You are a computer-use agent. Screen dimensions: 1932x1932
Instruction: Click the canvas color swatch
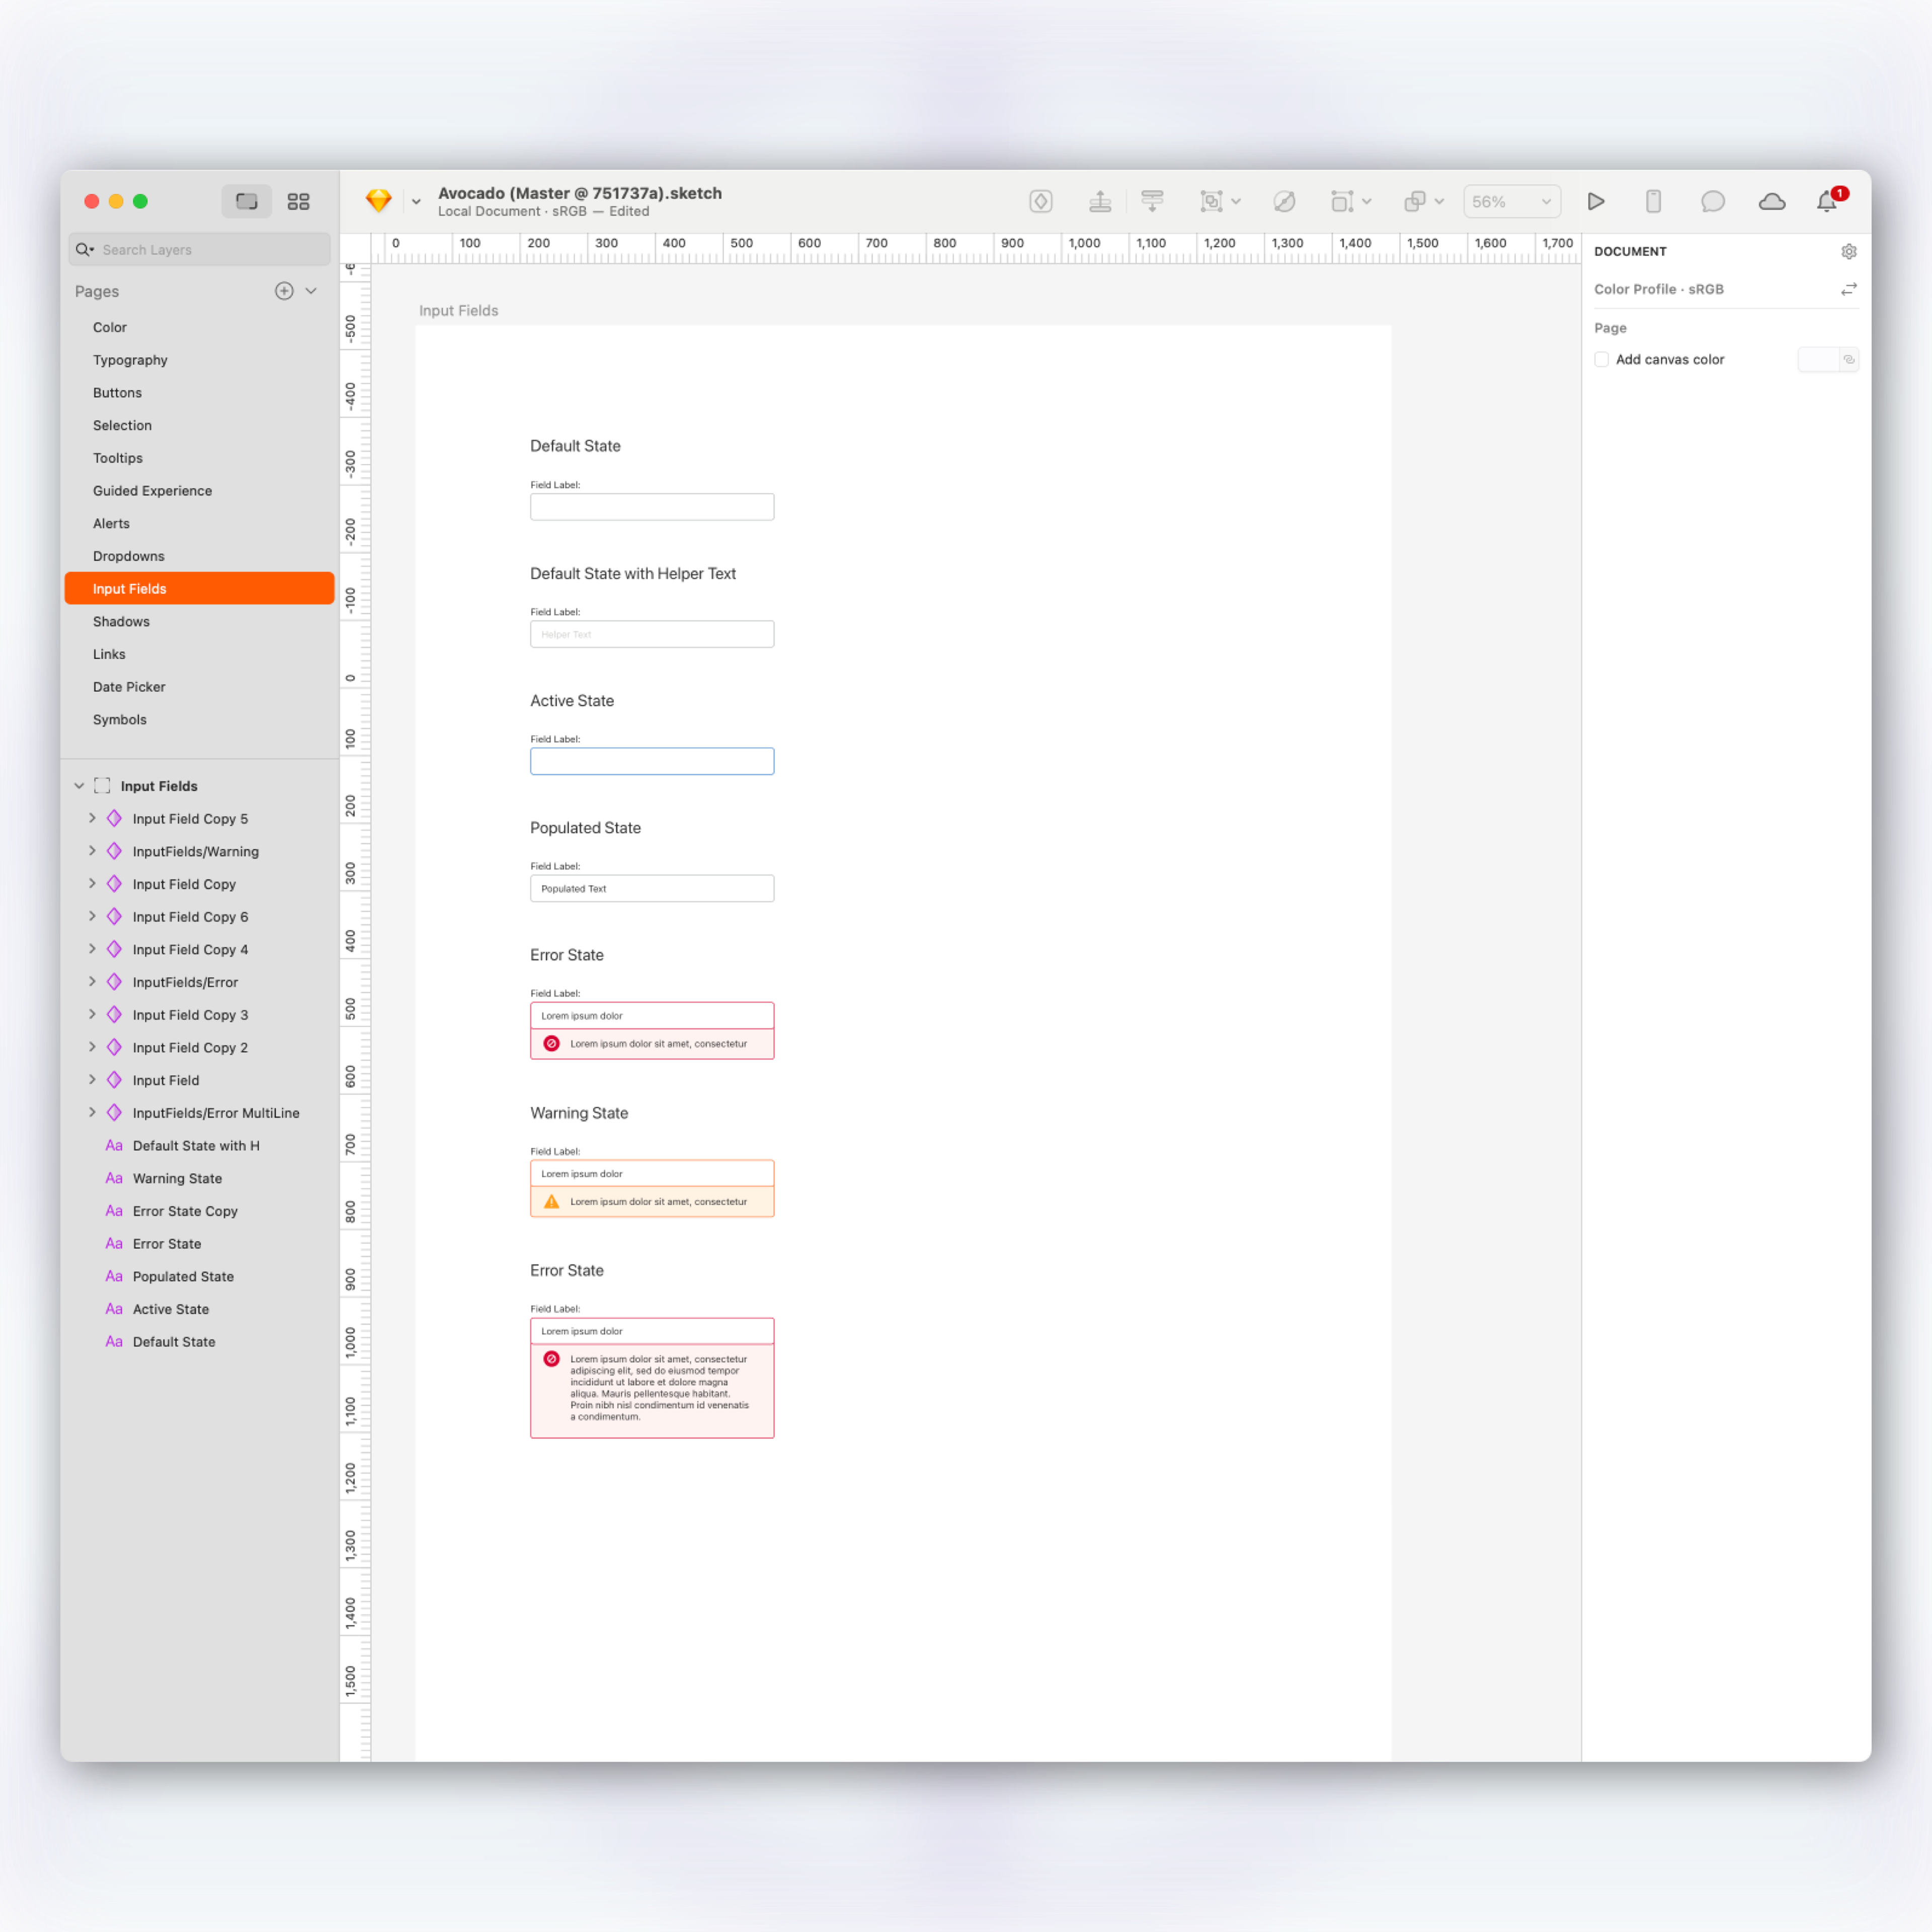coord(1817,359)
